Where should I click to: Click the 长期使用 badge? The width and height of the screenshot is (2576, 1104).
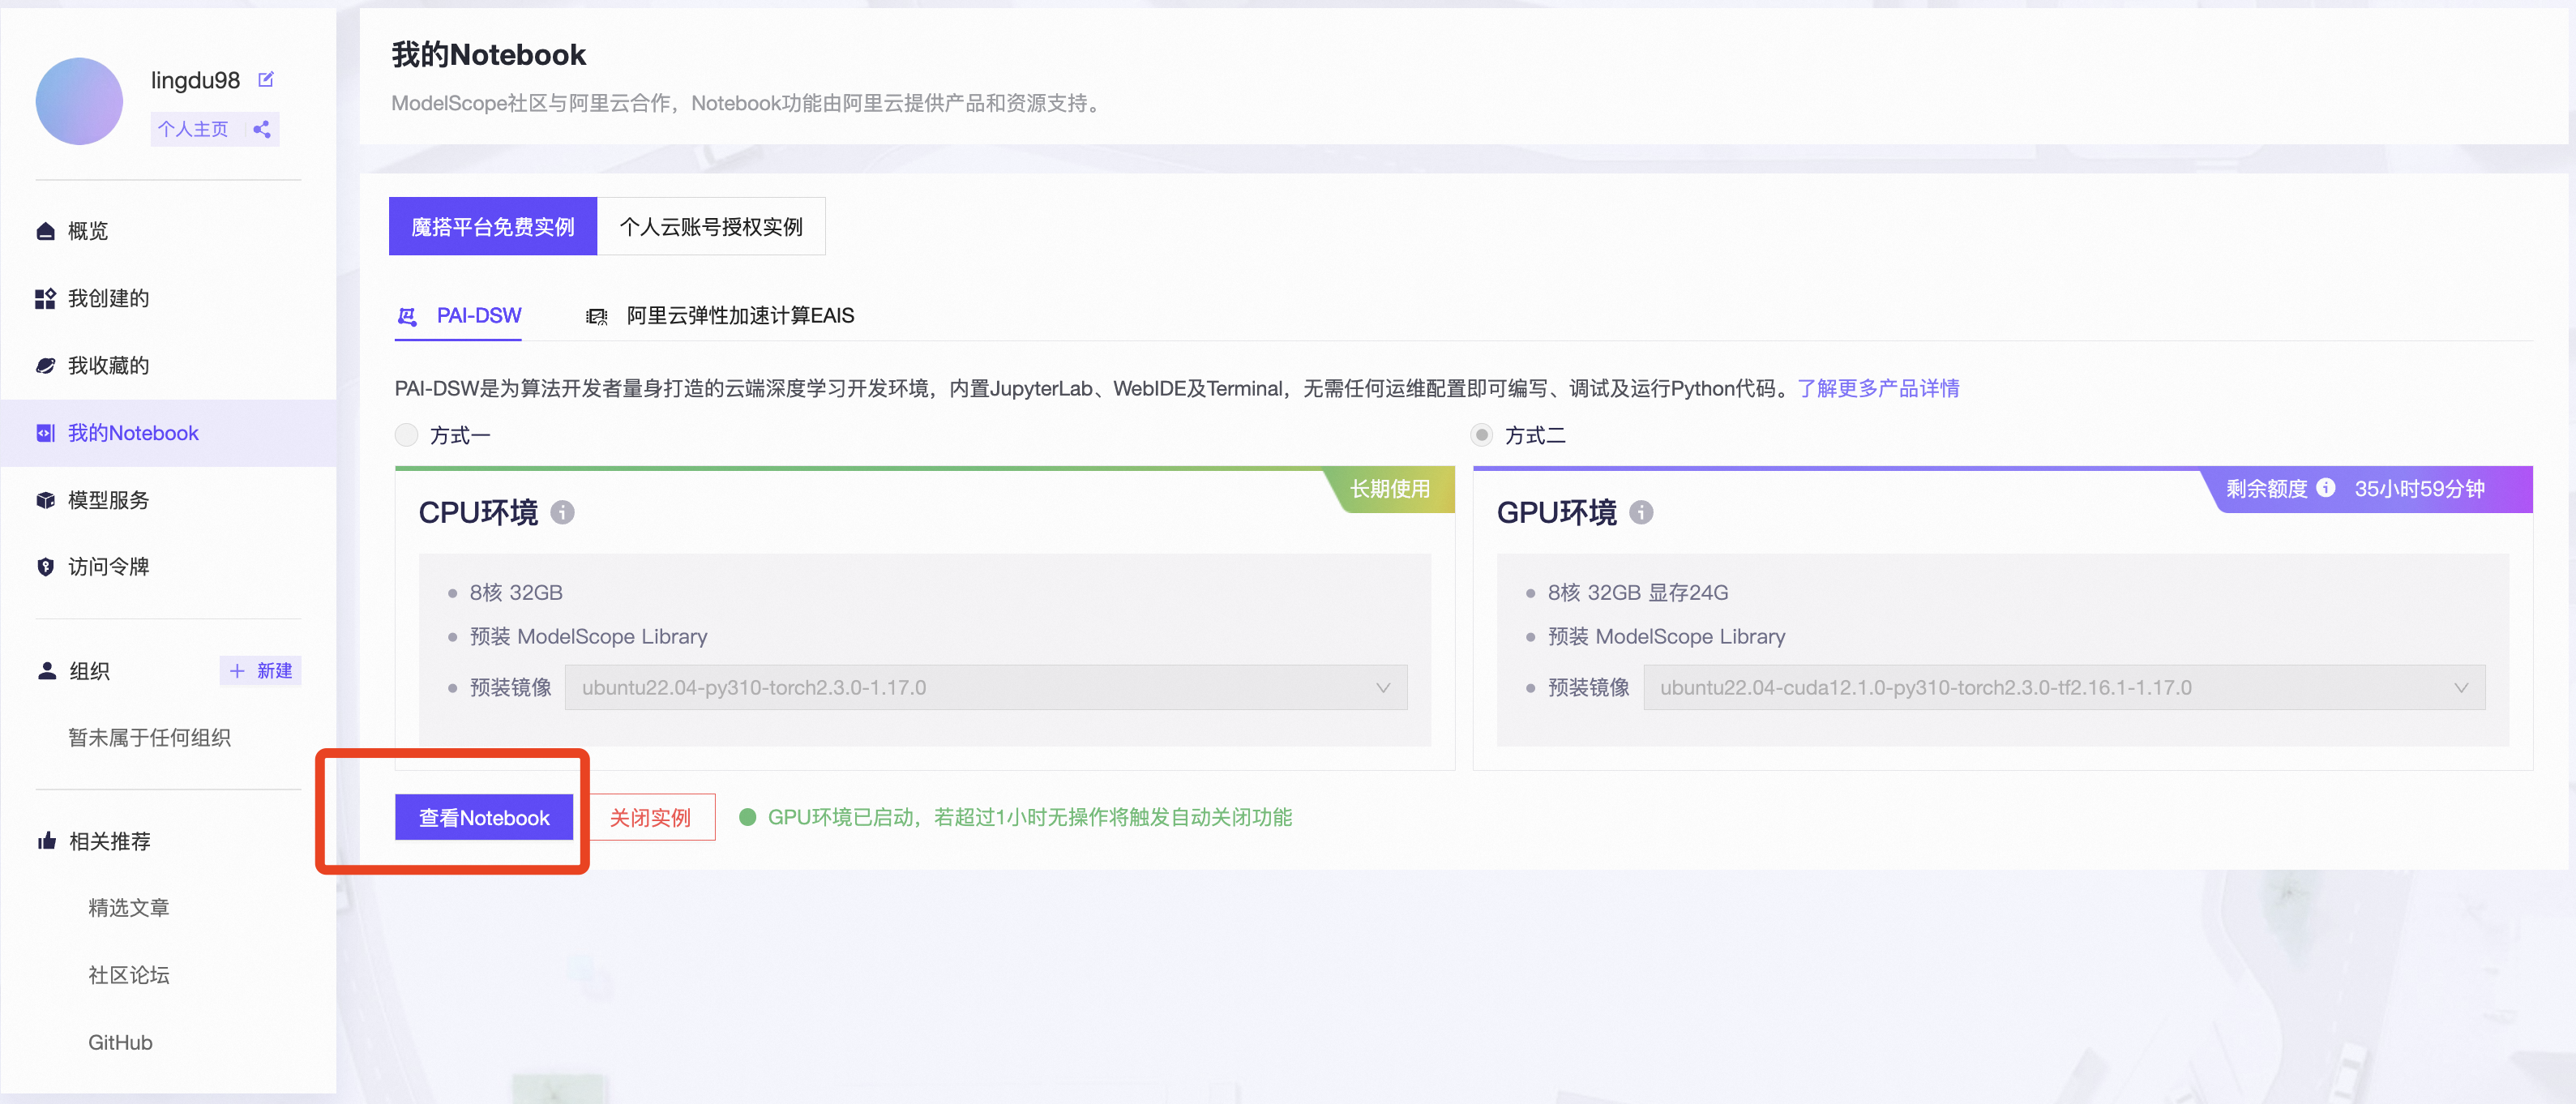point(1390,488)
